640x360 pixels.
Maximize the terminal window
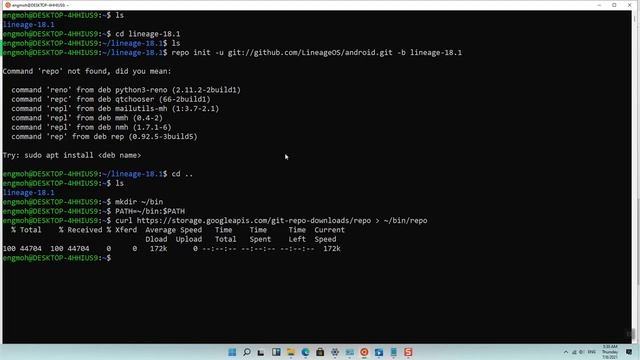614,5
